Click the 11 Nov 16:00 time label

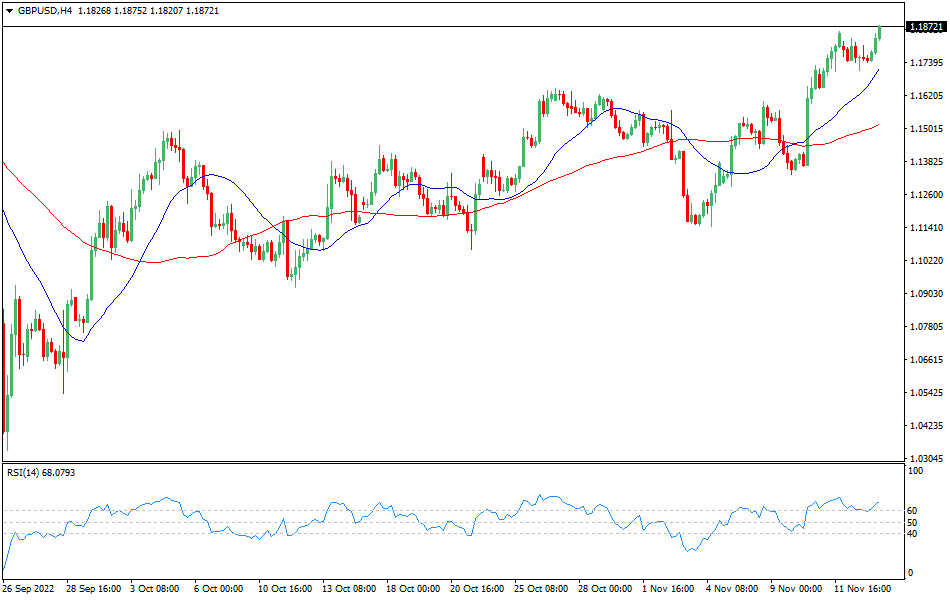click(x=860, y=590)
